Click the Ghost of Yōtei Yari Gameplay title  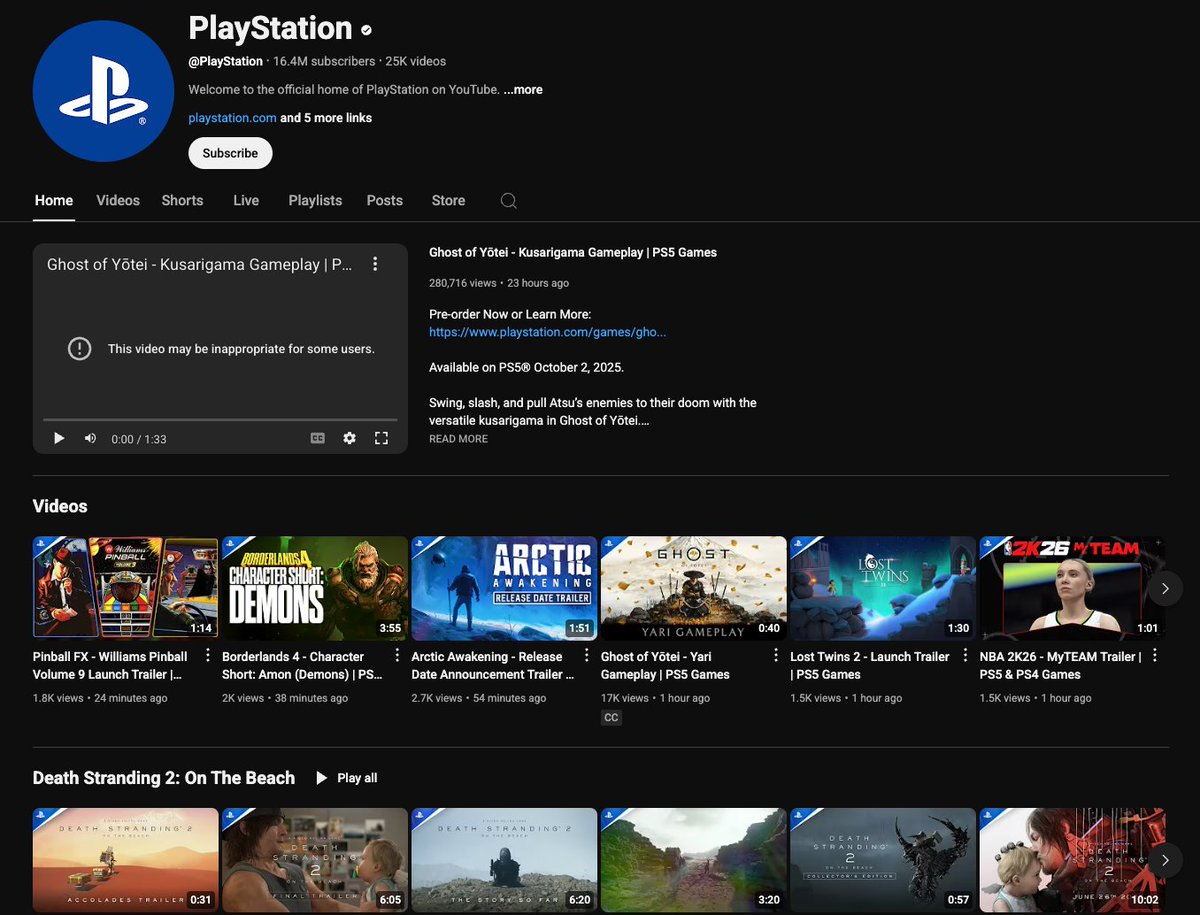tap(665, 665)
